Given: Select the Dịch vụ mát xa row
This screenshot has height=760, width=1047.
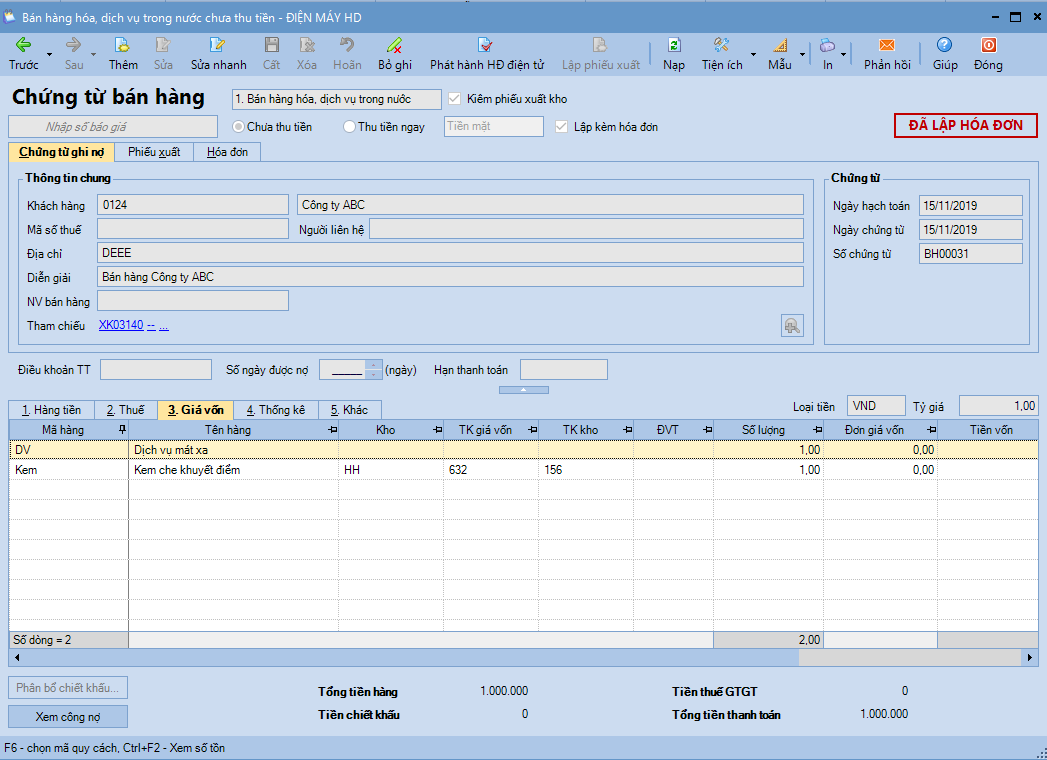Looking at the screenshot, I should (x=524, y=449).
